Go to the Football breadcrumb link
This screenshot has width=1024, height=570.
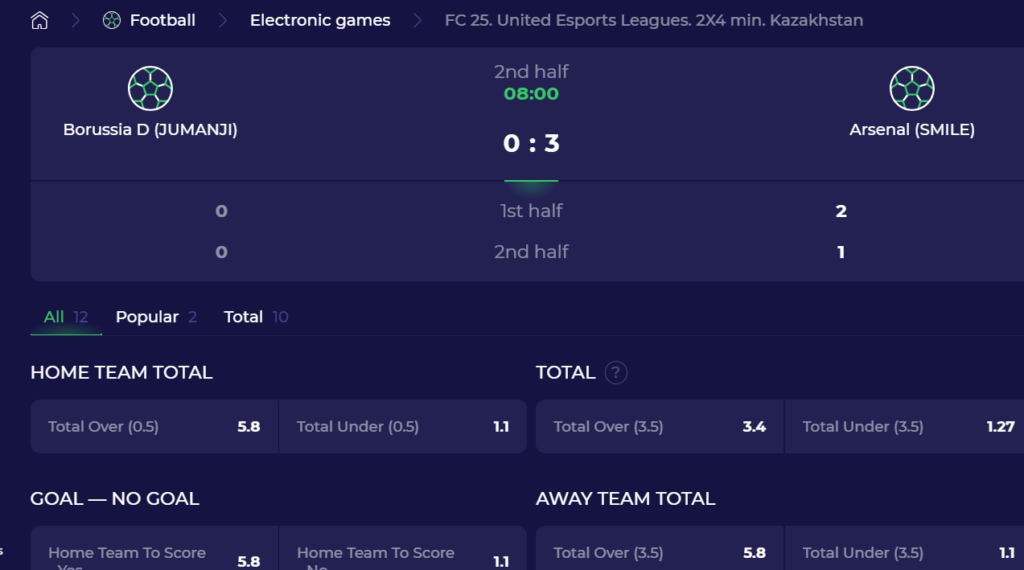163,20
